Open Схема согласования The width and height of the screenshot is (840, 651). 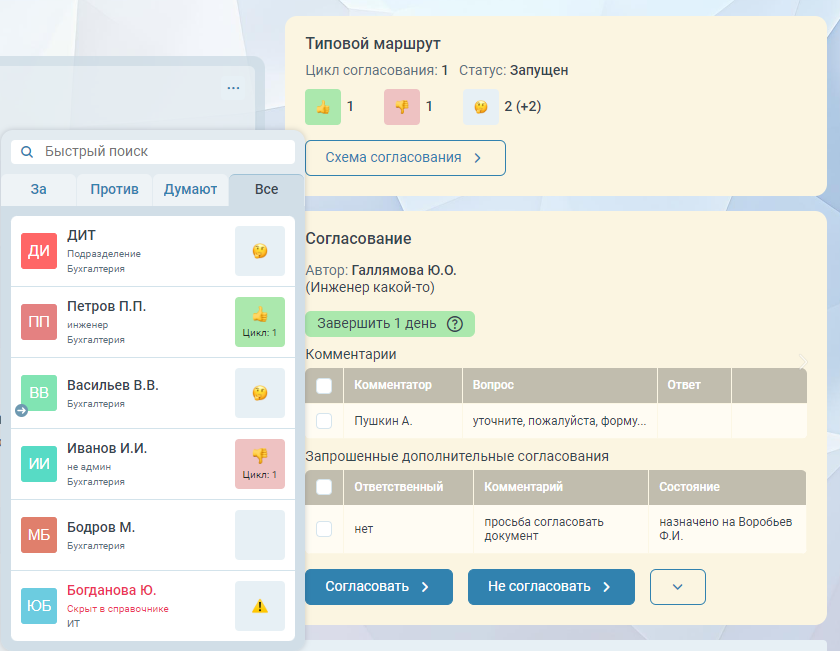pos(405,158)
